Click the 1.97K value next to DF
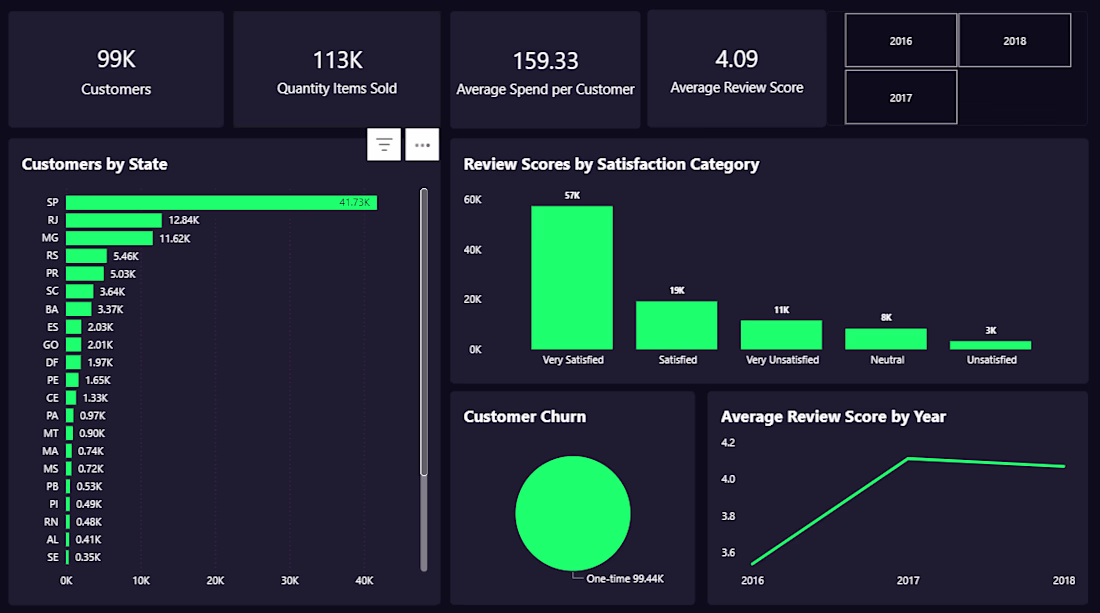 tap(100, 363)
